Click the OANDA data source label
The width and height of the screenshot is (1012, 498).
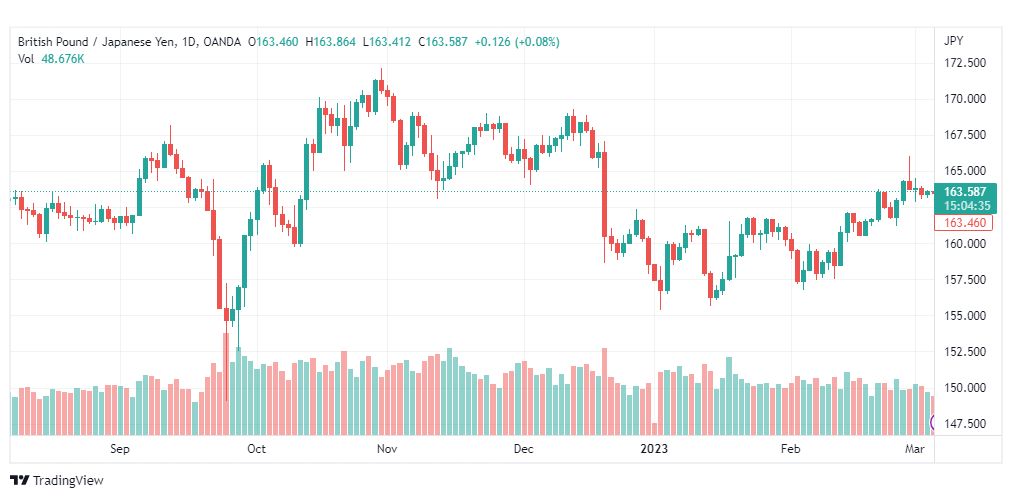pos(221,42)
